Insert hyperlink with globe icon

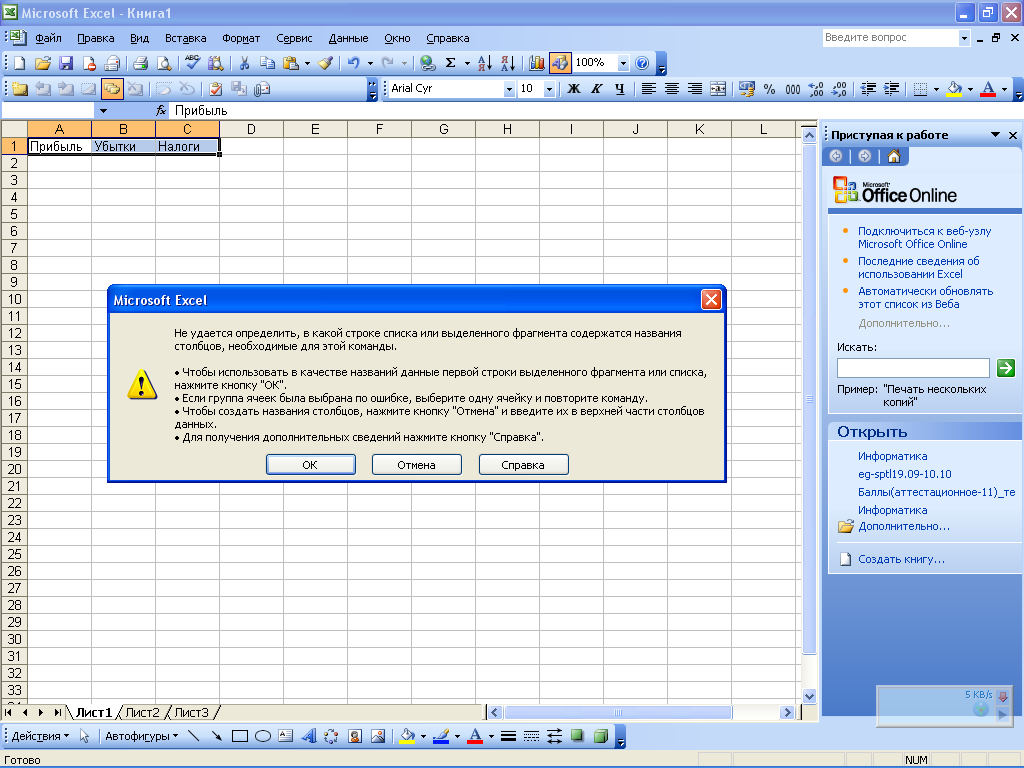pyautogui.click(x=427, y=63)
